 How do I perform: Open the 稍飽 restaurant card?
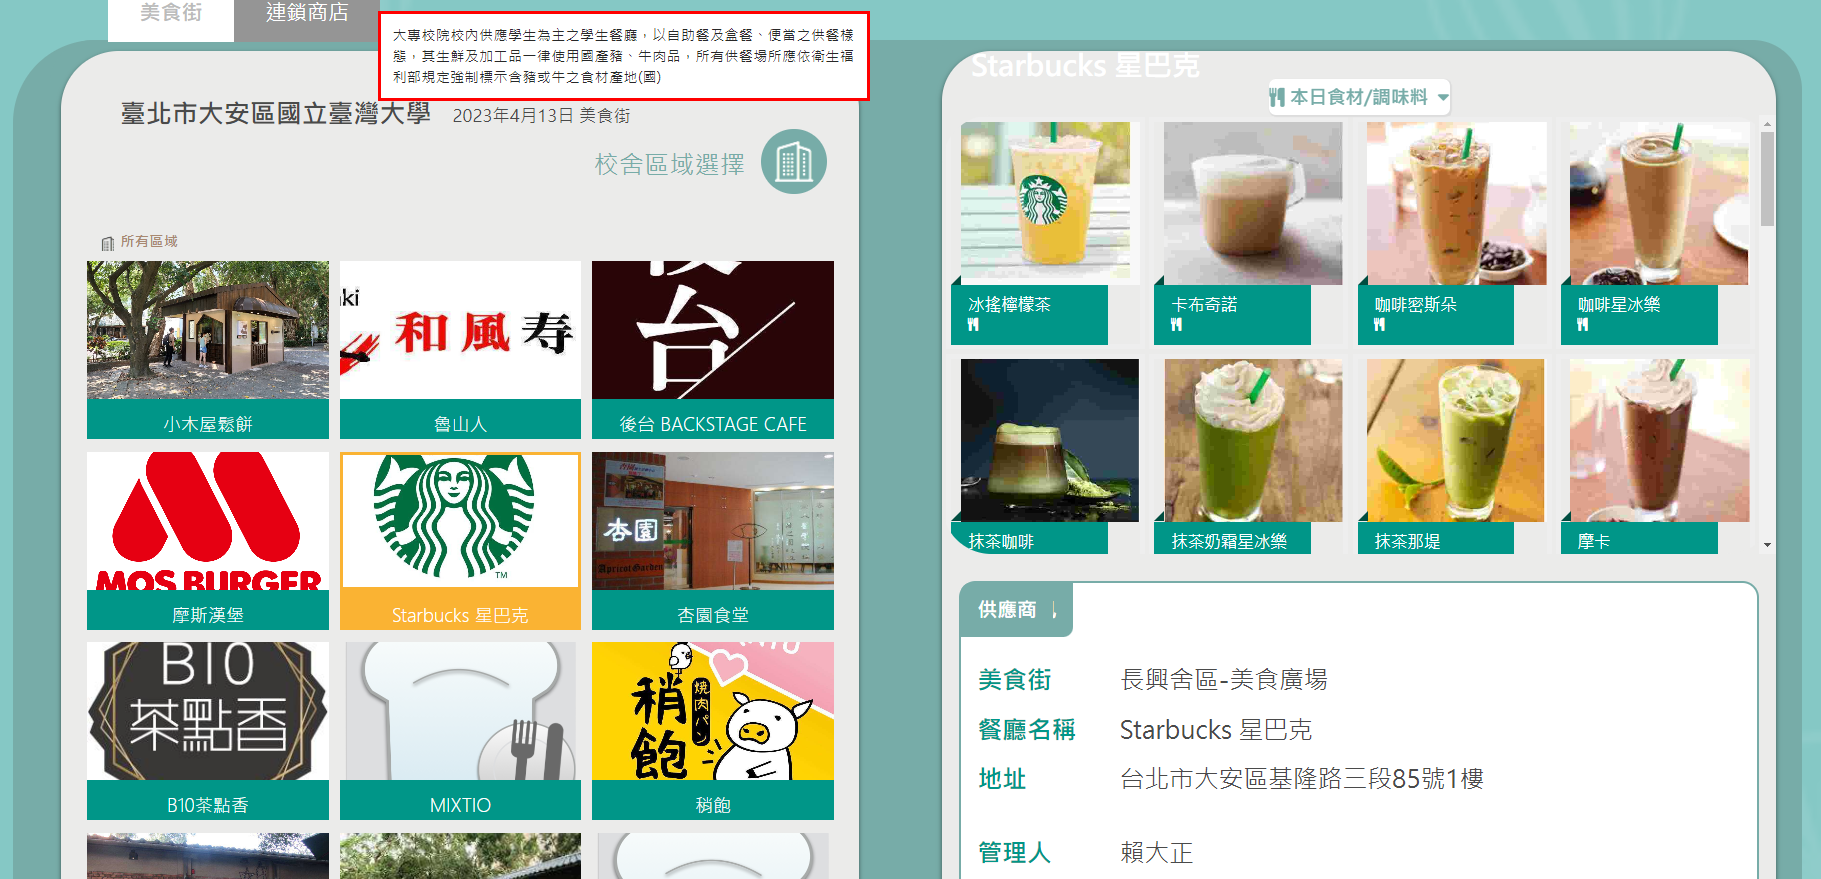713,731
